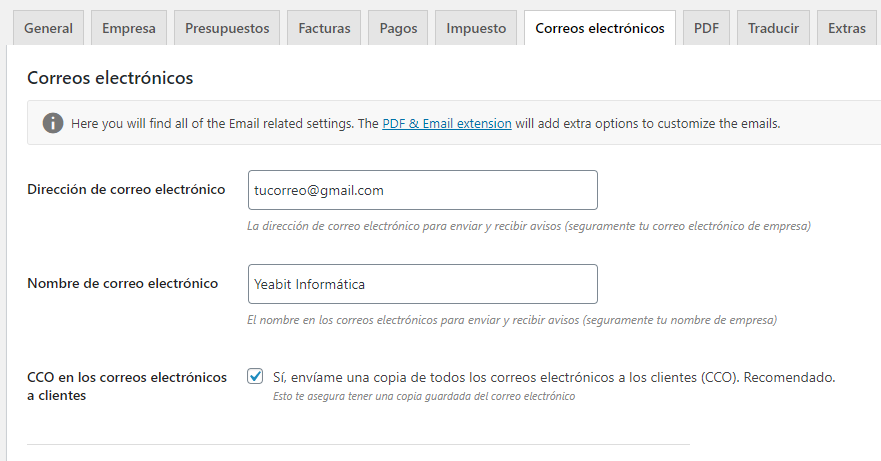Go to the Facturas tab
Image resolution: width=881 pixels, height=461 pixels.
[x=324, y=28]
